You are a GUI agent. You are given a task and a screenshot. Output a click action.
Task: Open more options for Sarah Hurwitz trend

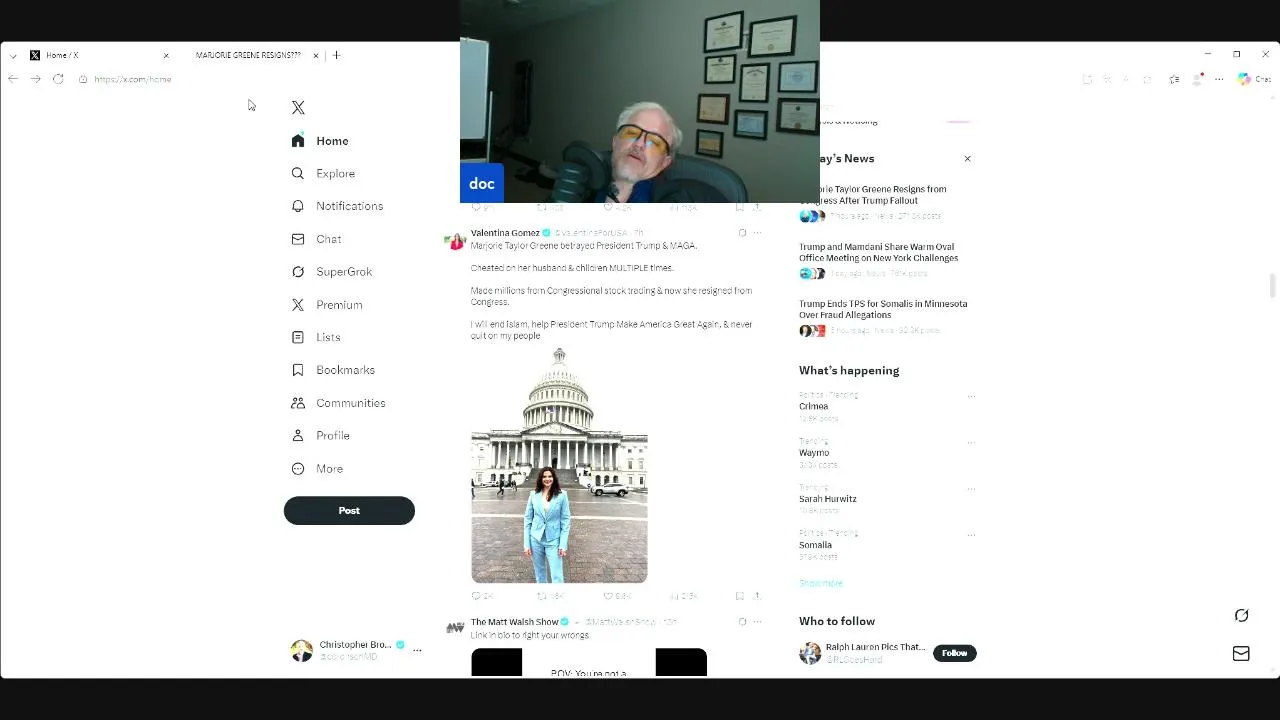[971, 489]
